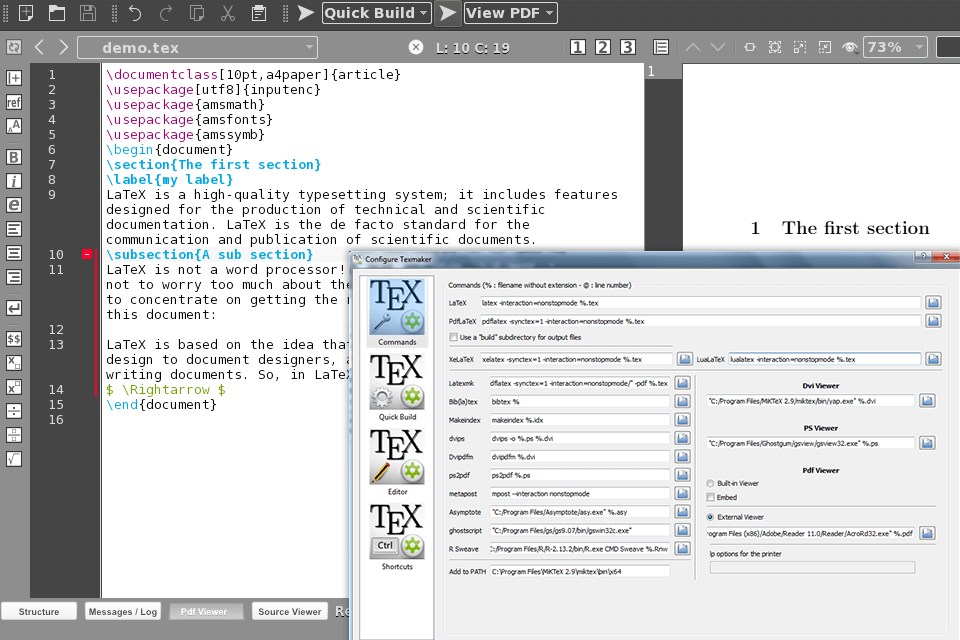Image resolution: width=960 pixels, height=640 pixels.
Task: Click the Add to PATH input field
Action: coord(579,571)
